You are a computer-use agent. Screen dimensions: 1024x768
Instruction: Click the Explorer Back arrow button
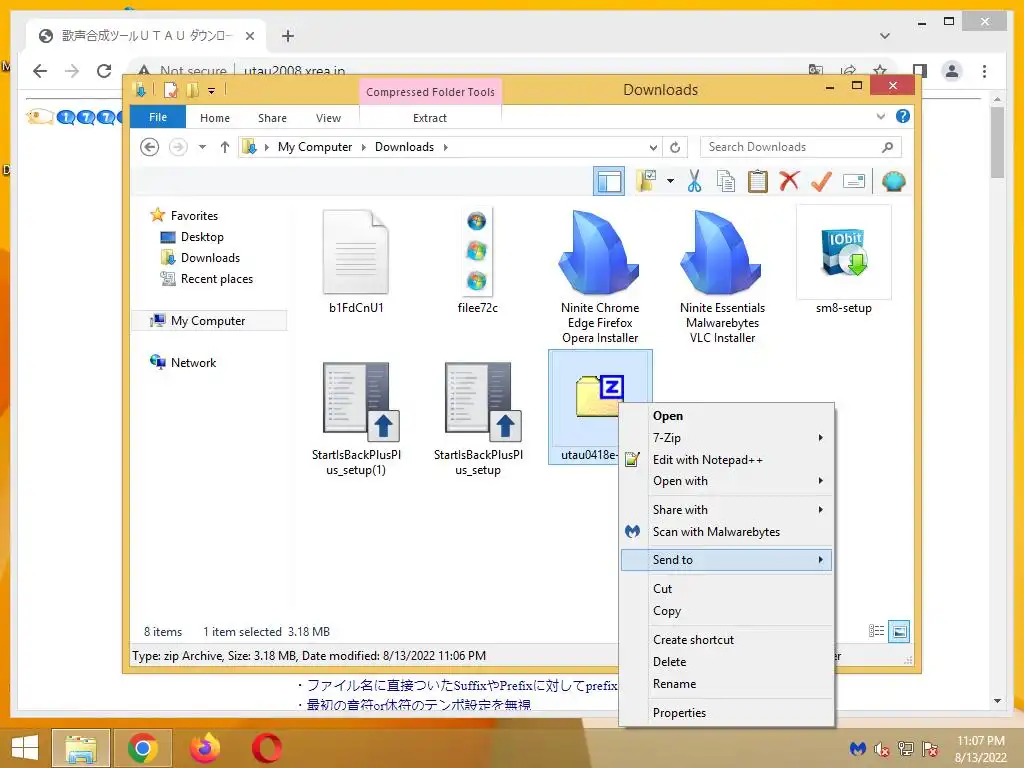150,147
